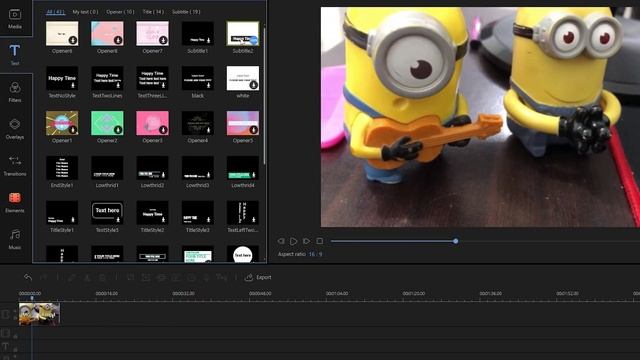Switch to the Title (14) tab

[x=153, y=12]
